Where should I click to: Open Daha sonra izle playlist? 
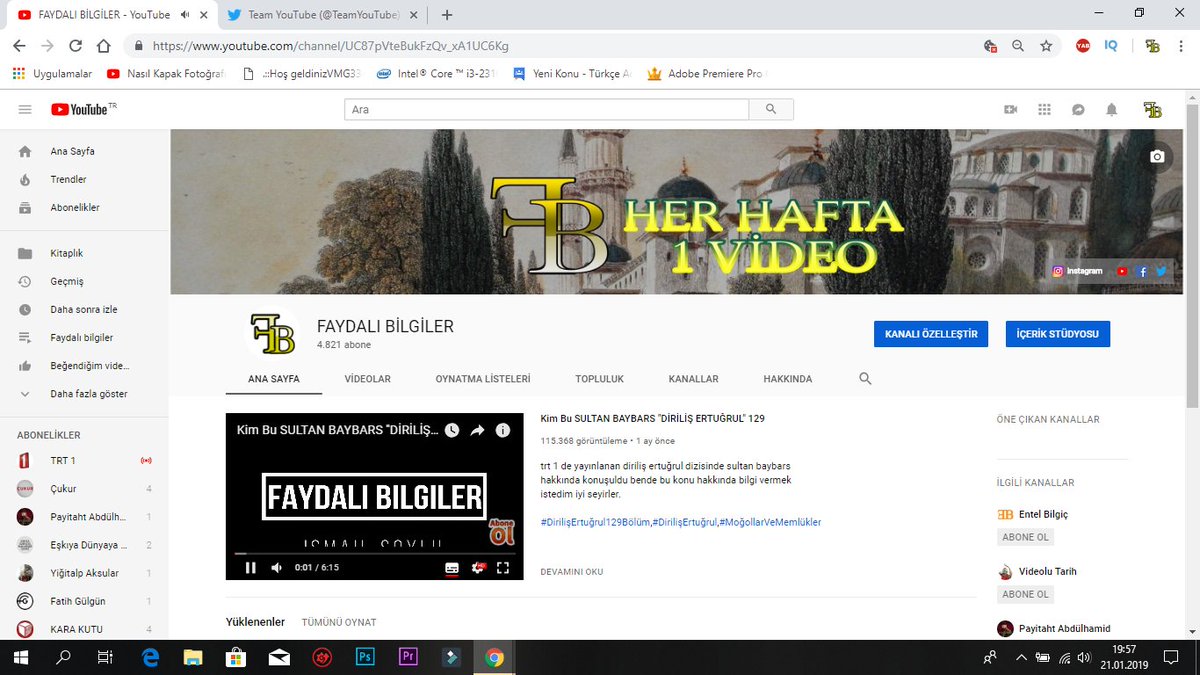pos(84,309)
